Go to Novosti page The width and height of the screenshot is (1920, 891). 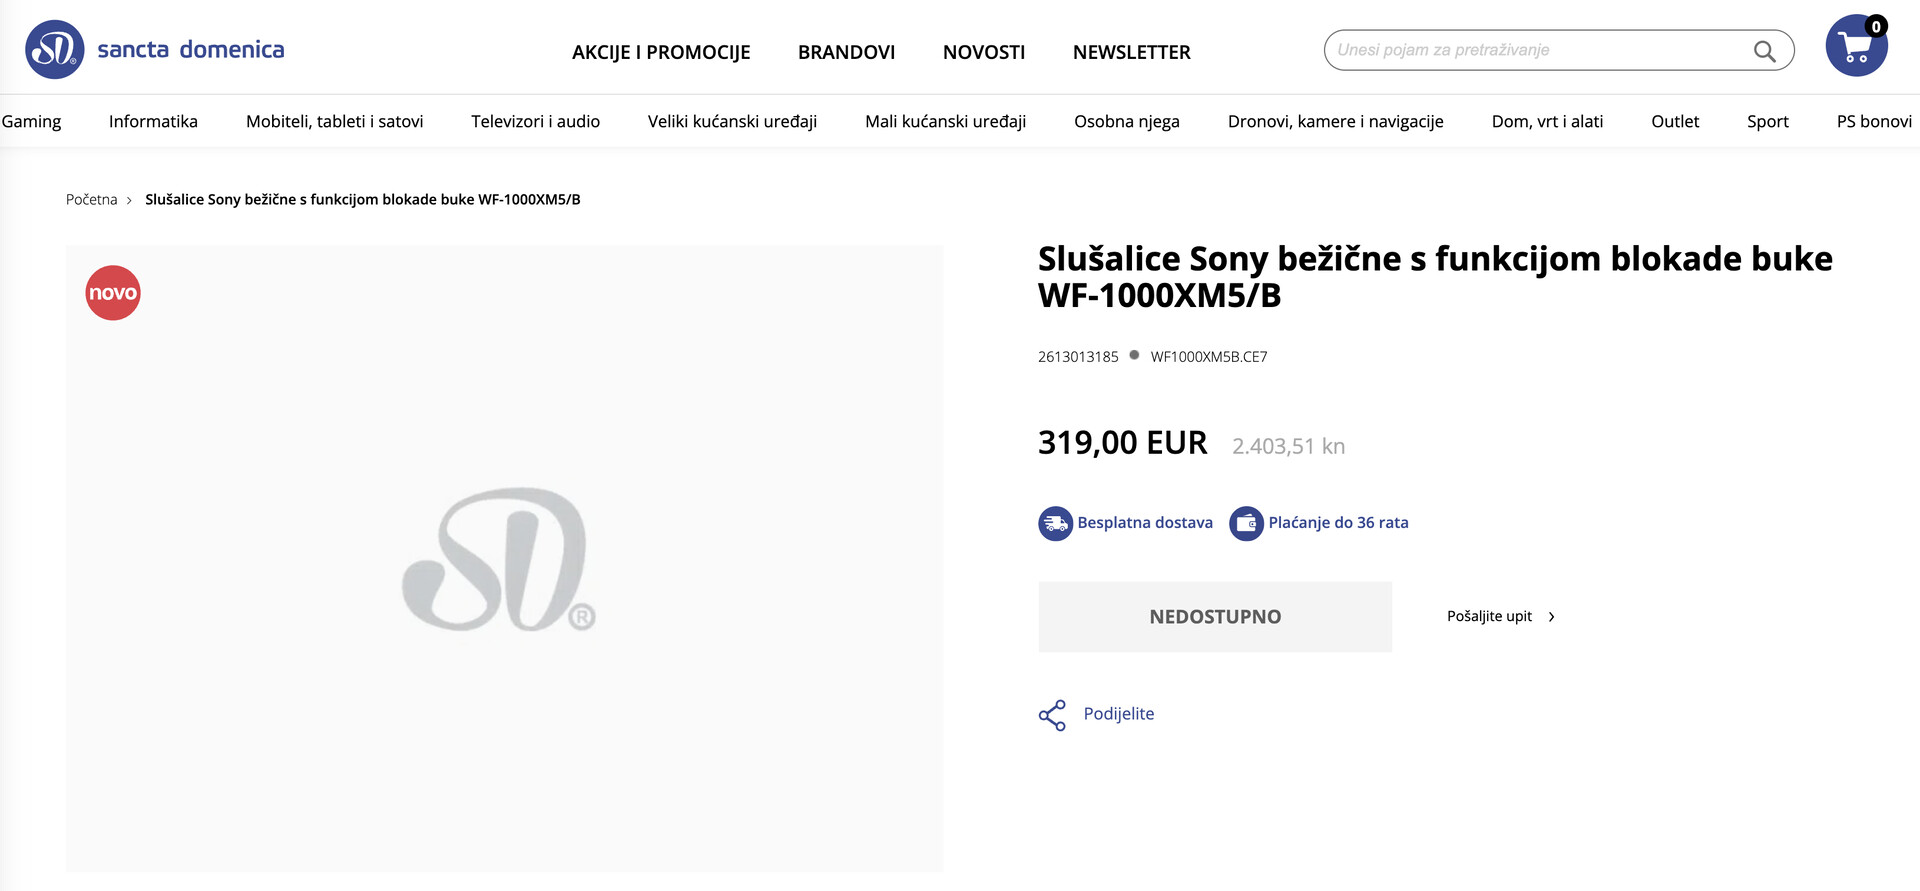pyautogui.click(x=984, y=52)
